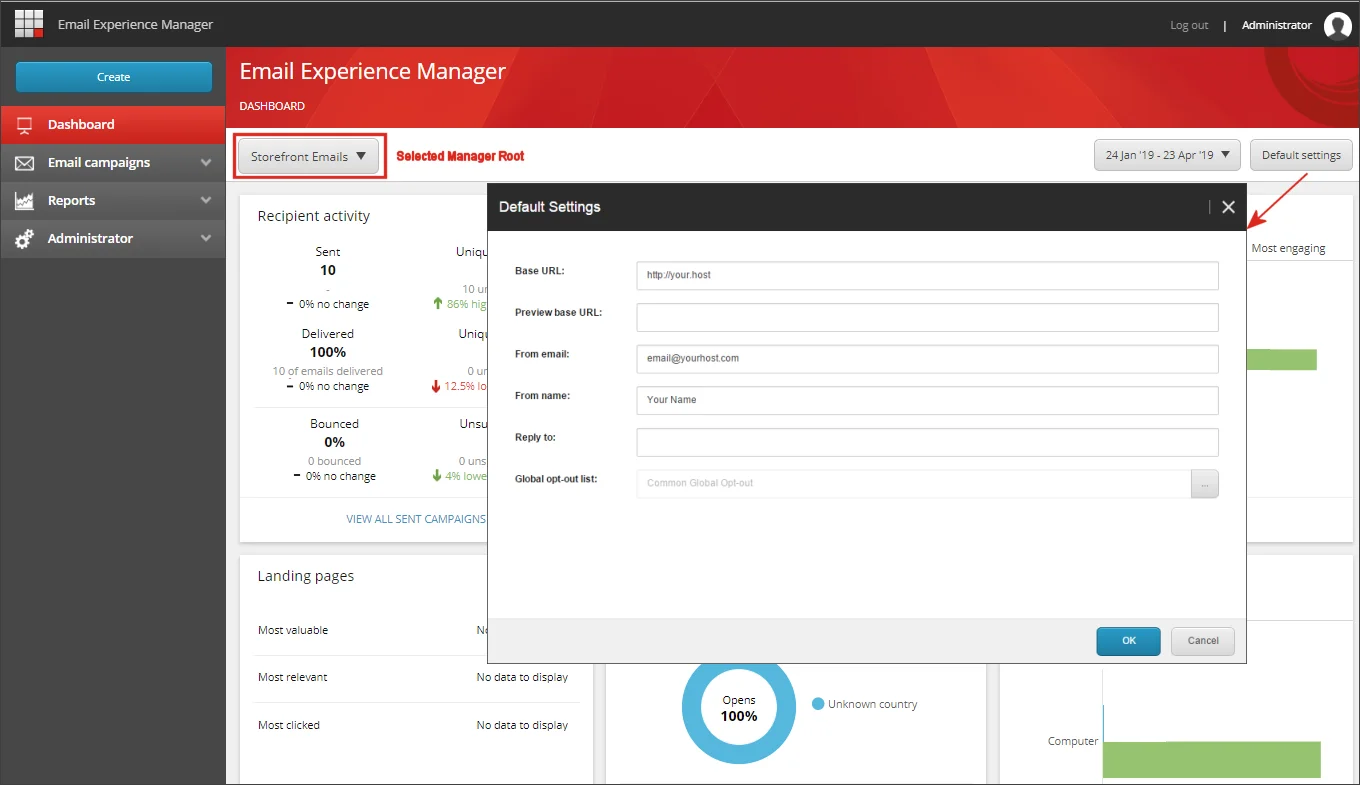Viewport: 1360px width, 785px height.
Task: Open the date range dropdown 24 Jan '19 - 23 Apr '19
Action: [x=1167, y=155]
